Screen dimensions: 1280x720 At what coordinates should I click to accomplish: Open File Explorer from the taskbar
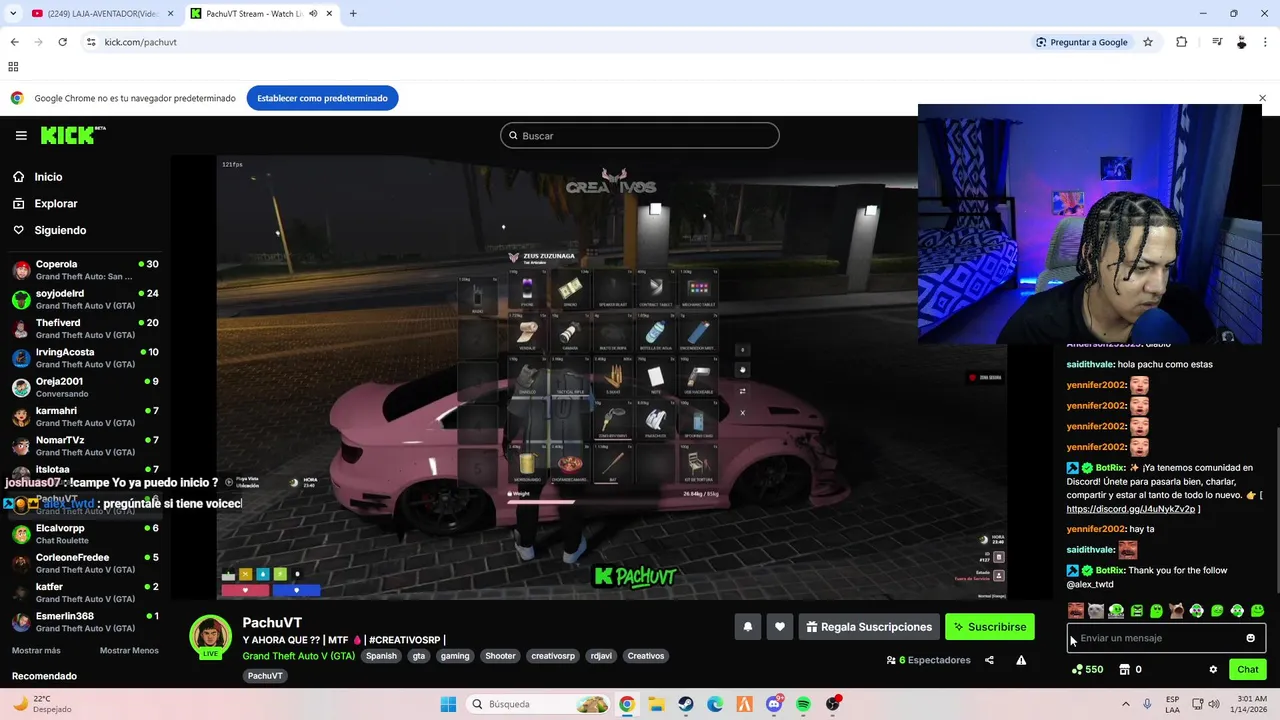click(x=656, y=704)
